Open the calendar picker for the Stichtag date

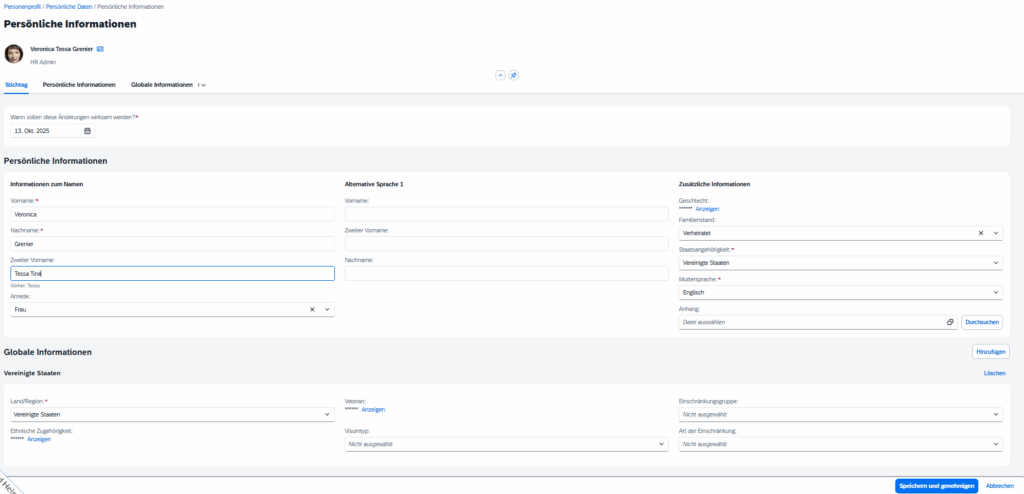(87, 131)
